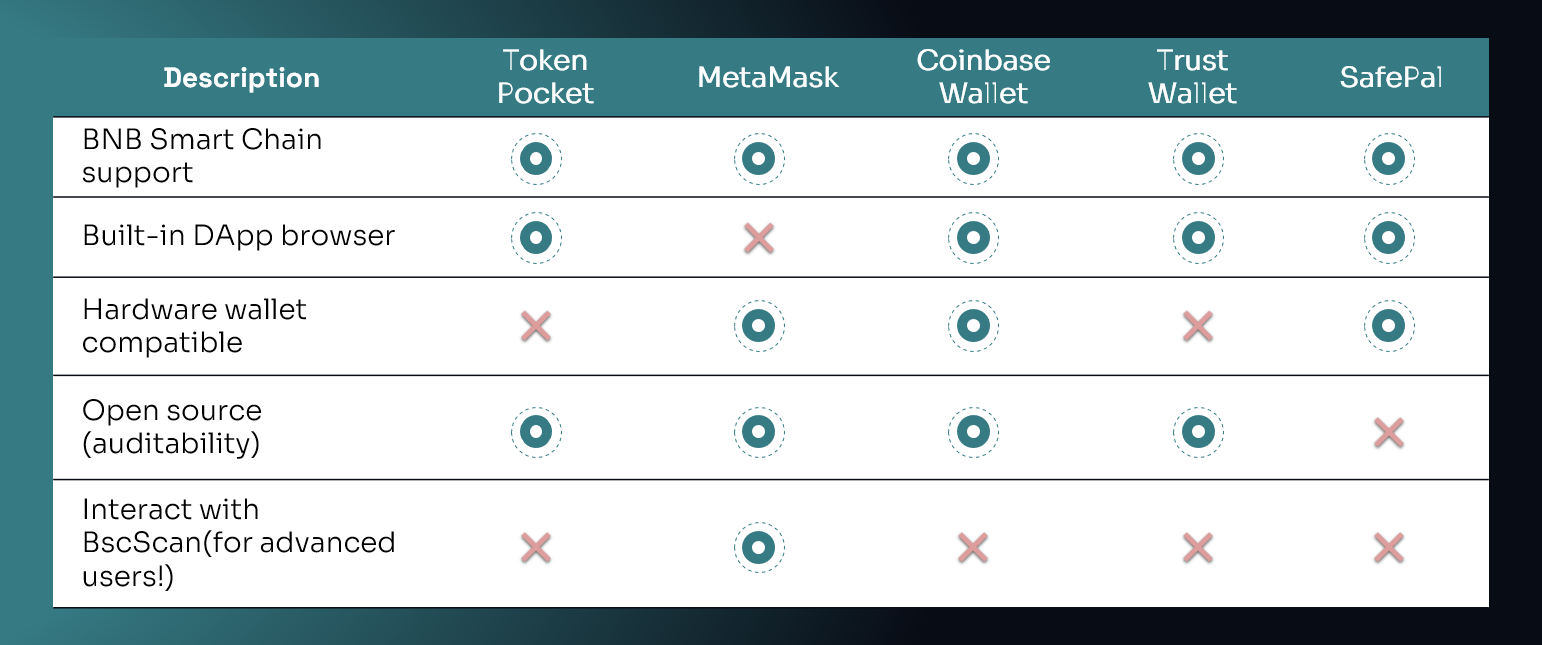Viewport: 1542px width, 645px height.
Task: Click the Token Pocket column header
Action: (x=546, y=77)
